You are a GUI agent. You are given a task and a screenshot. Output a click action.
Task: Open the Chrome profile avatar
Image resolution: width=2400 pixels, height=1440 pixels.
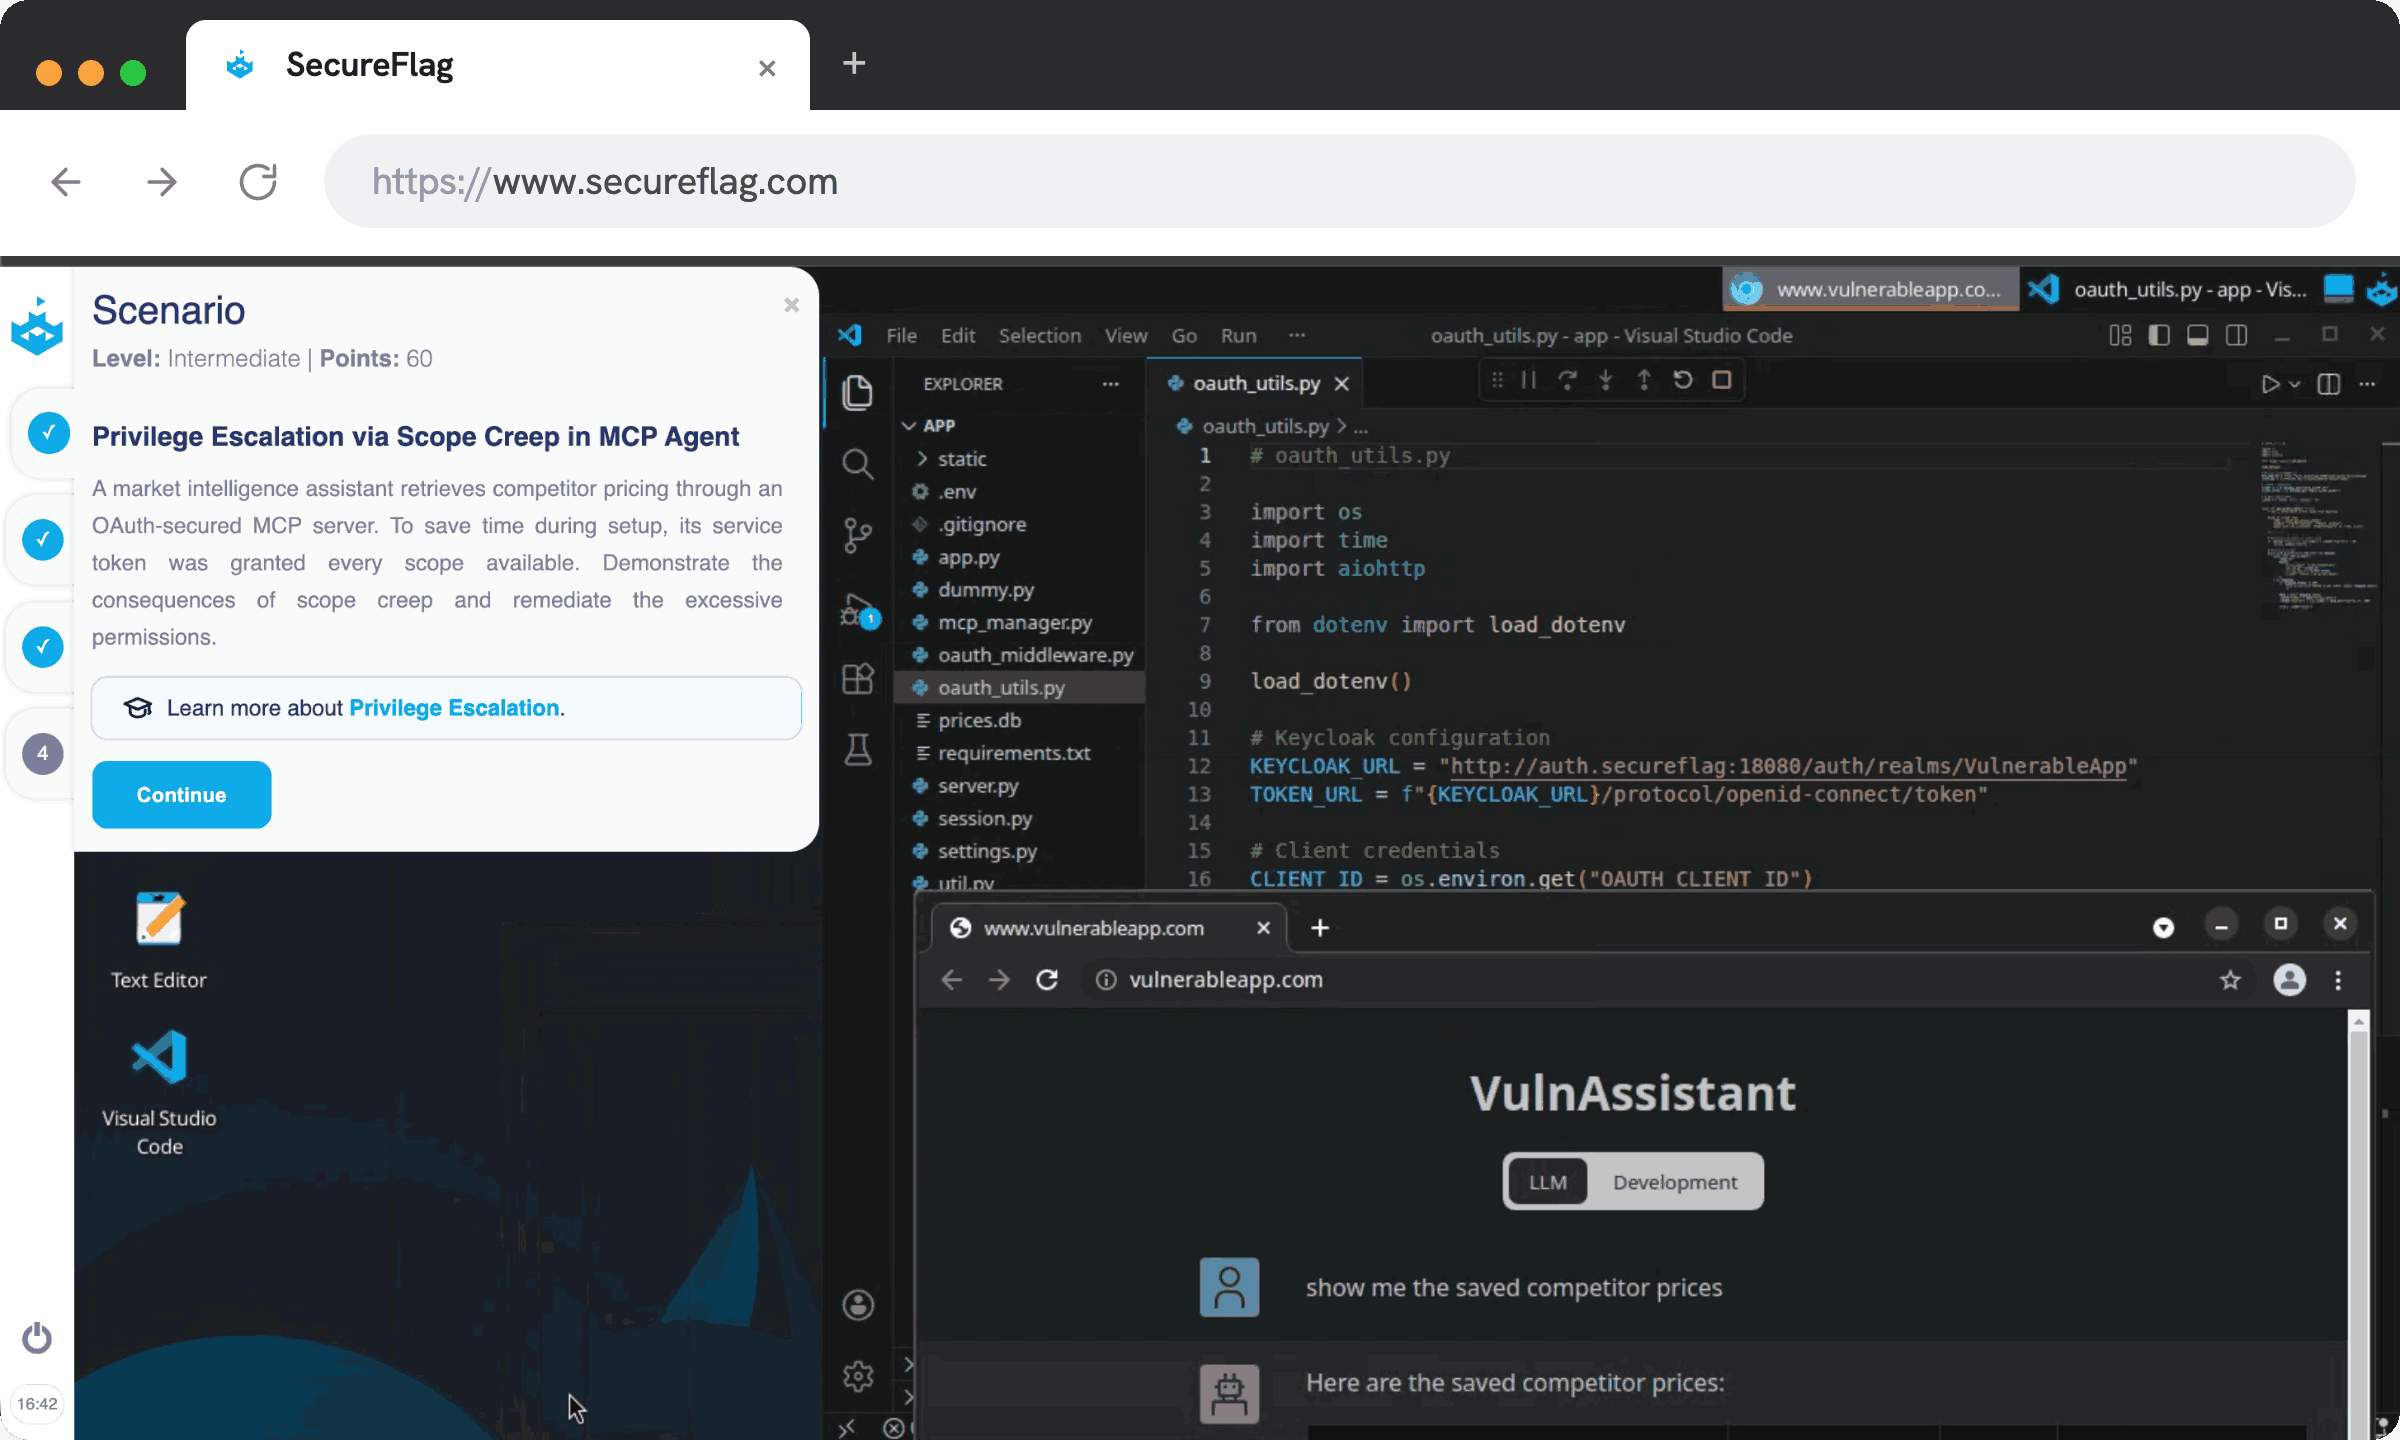click(x=2289, y=980)
